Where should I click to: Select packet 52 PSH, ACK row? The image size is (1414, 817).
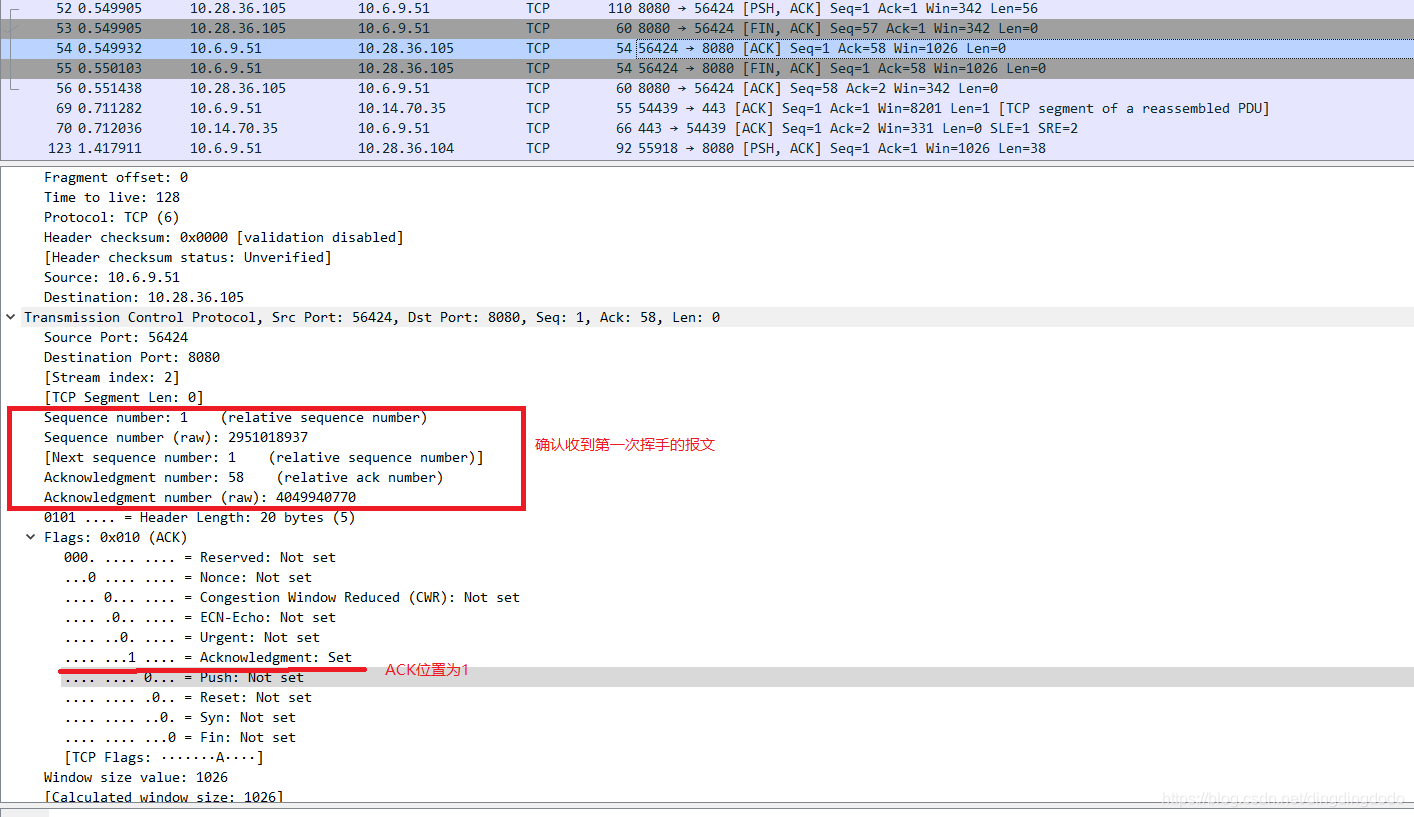click(x=707, y=8)
